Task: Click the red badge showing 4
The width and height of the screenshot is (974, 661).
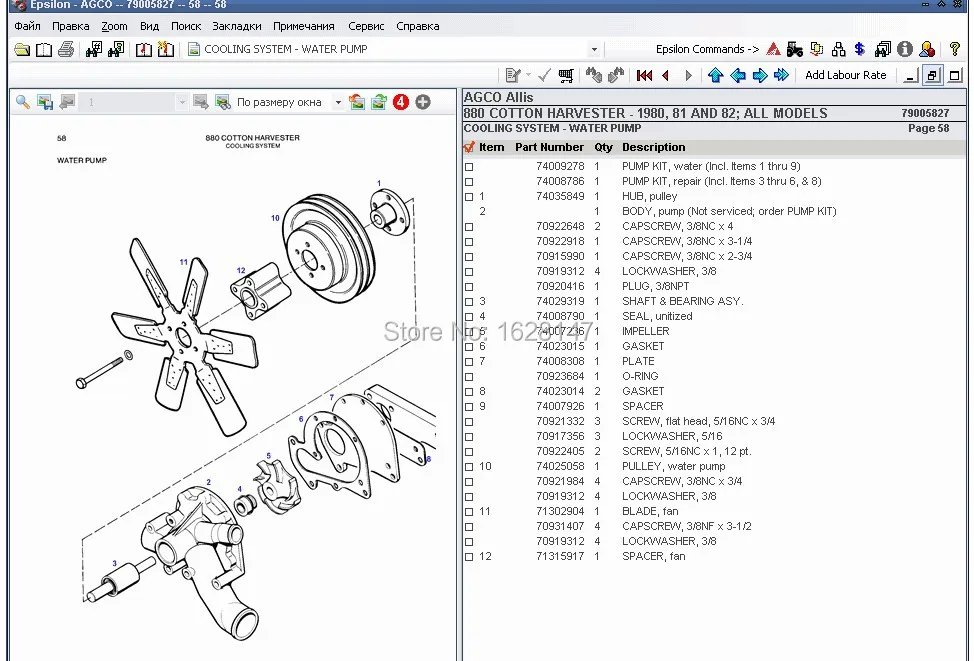Action: [x=399, y=101]
